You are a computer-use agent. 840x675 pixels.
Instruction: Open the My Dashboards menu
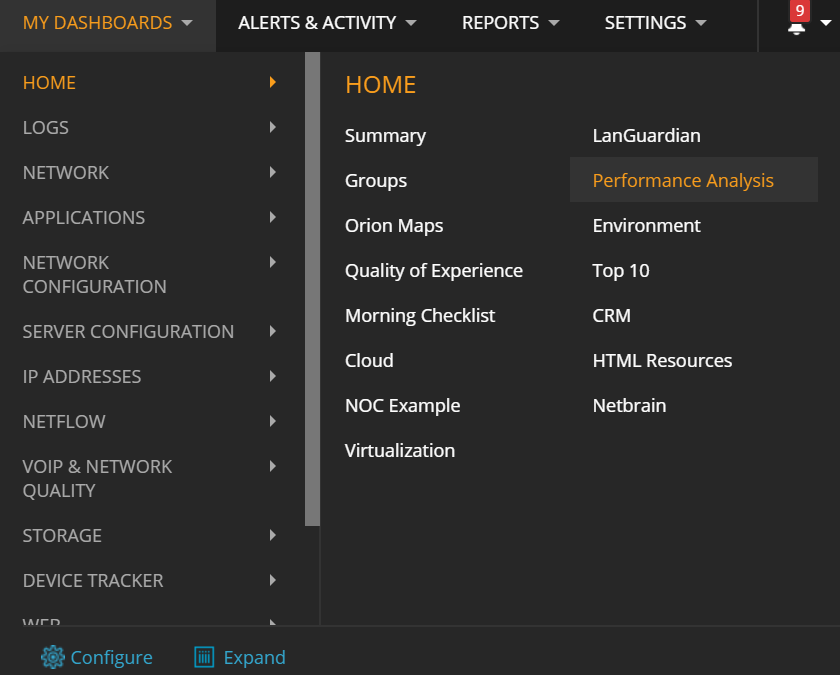108,23
